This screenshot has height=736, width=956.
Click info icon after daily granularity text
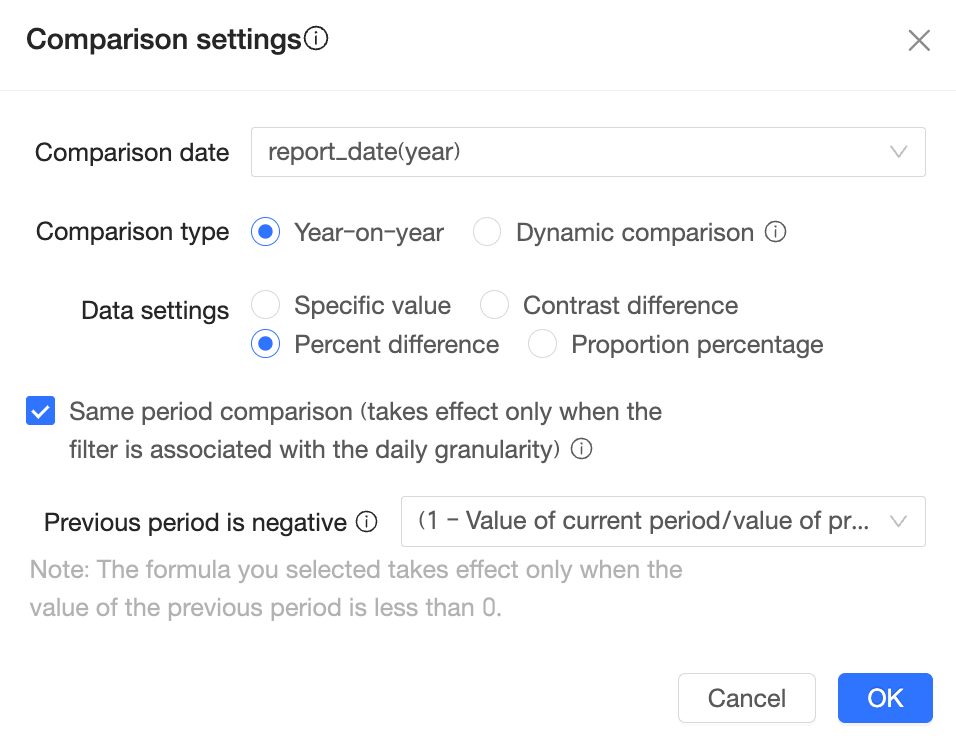[581, 449]
